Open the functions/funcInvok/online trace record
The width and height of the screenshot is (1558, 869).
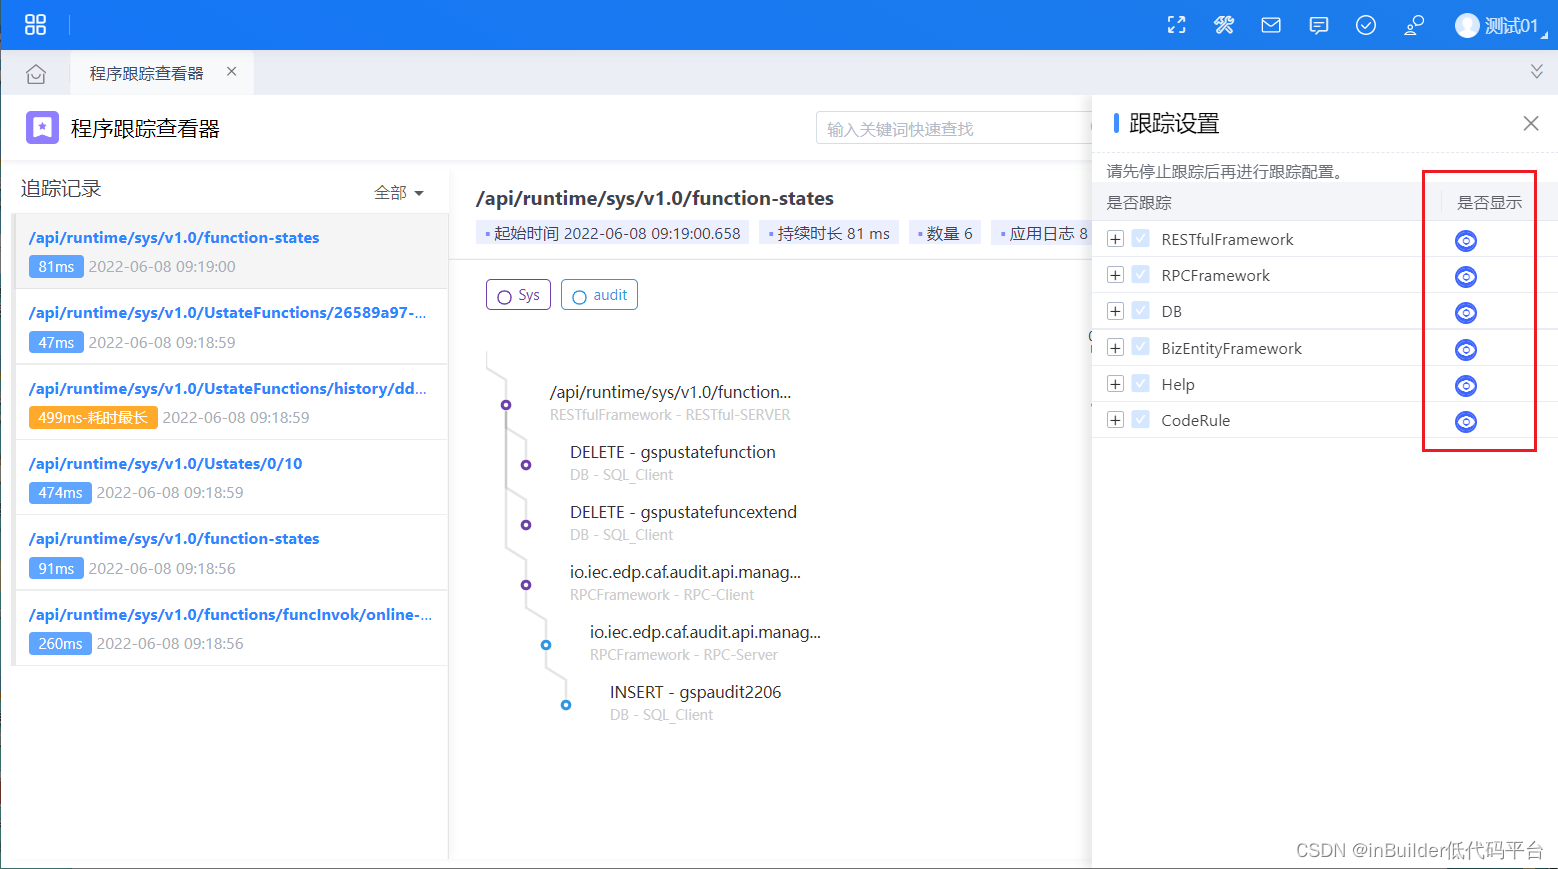(x=230, y=628)
